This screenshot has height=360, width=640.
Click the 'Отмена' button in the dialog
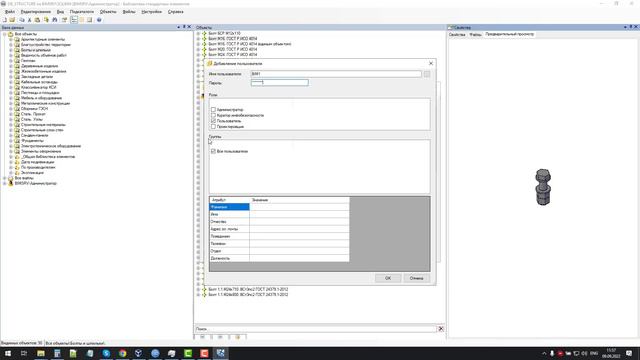tap(416, 278)
